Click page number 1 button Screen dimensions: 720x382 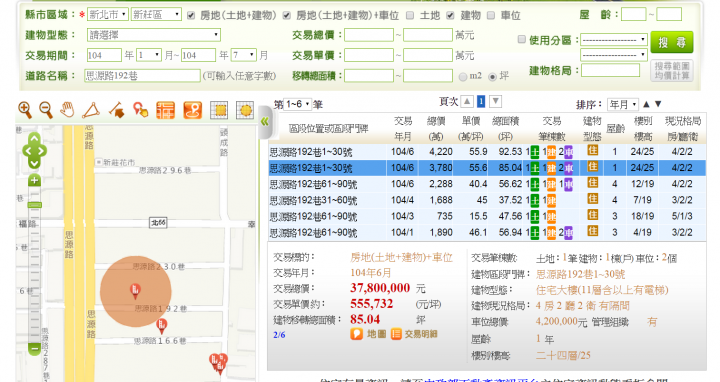click(481, 101)
